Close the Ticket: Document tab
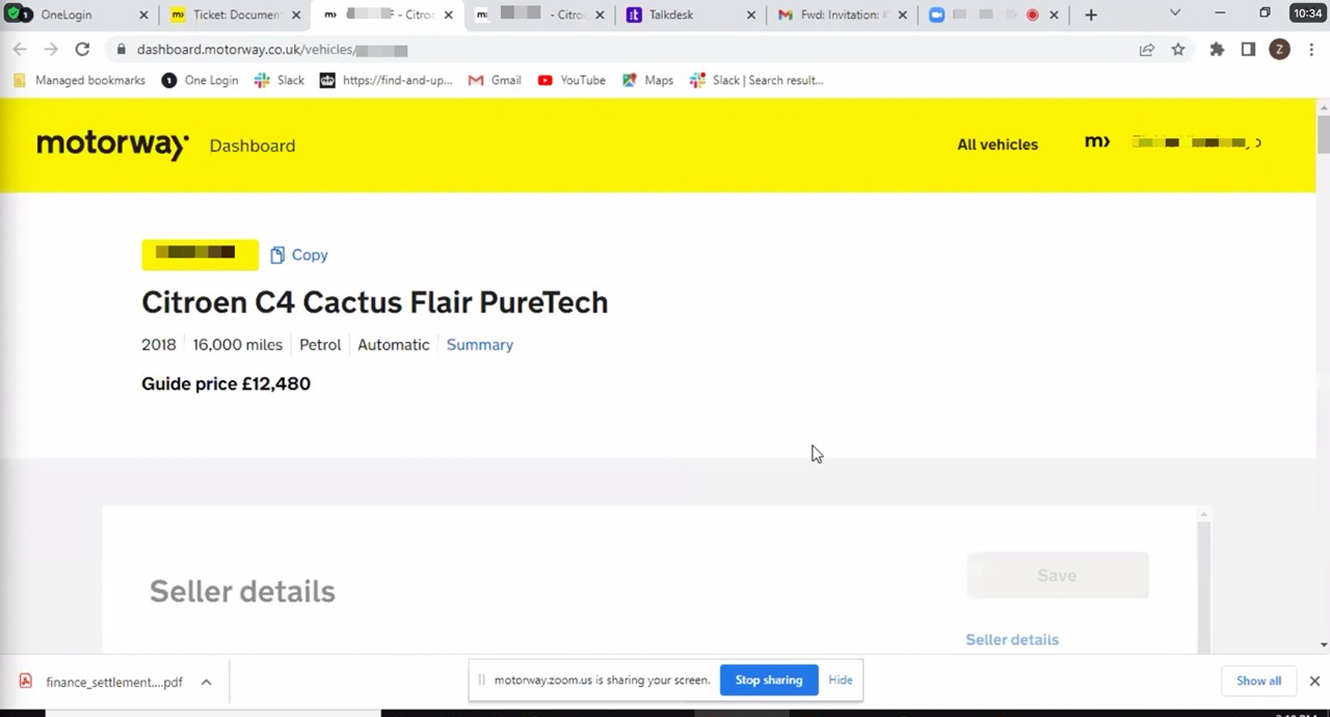The height and width of the screenshot is (717, 1330). 296,15
